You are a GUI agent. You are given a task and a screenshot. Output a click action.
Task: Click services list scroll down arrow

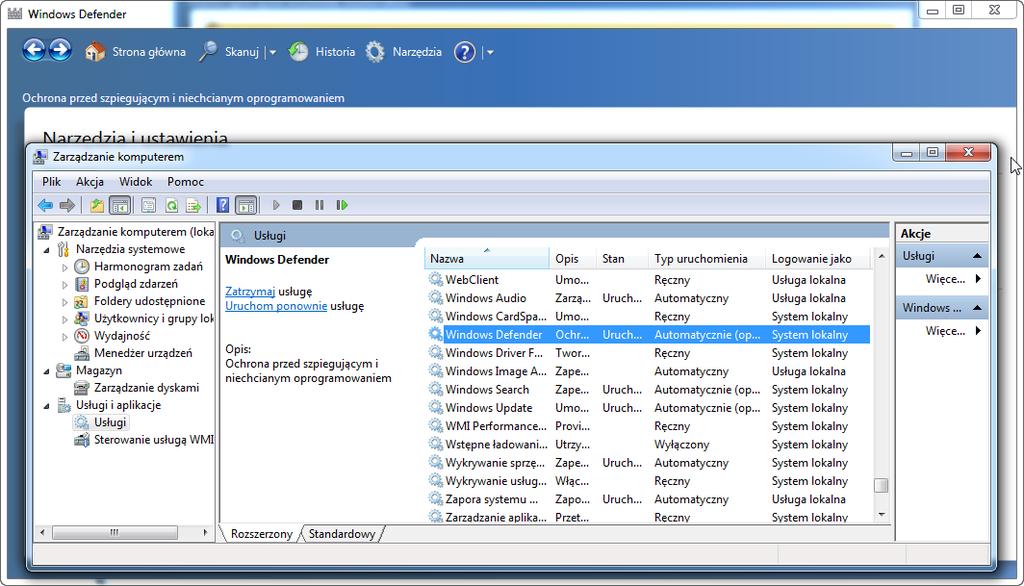point(882,515)
